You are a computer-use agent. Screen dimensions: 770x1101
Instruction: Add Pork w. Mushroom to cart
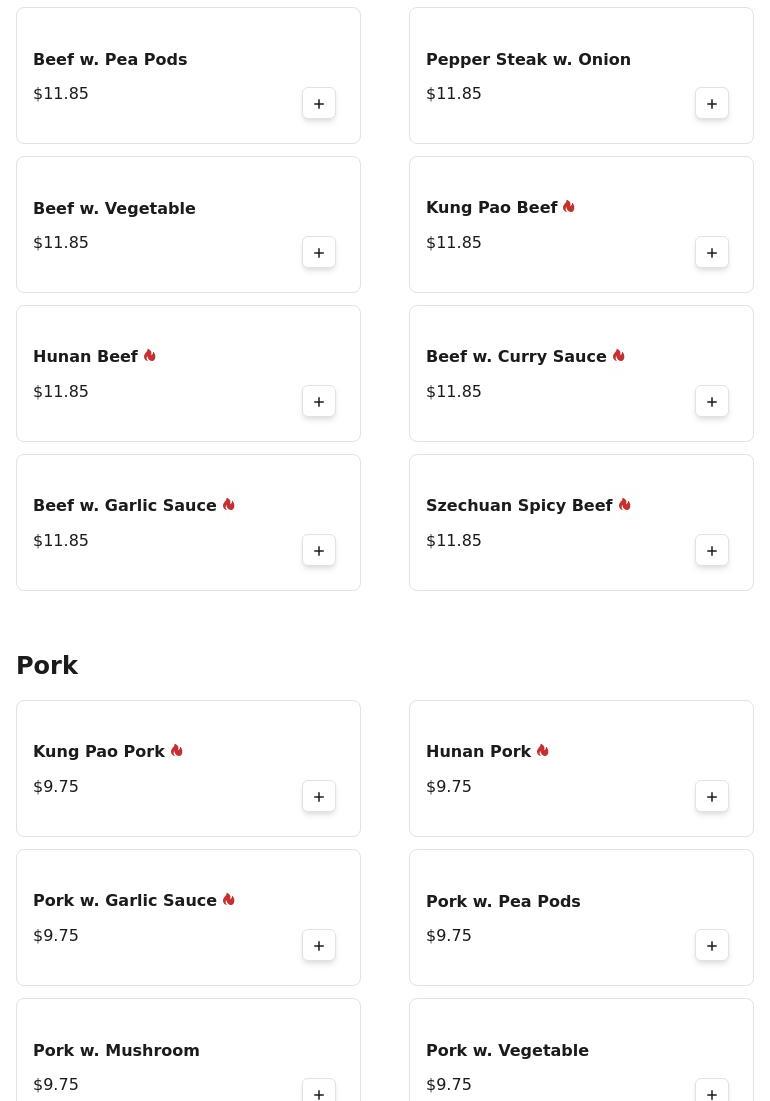tap(319, 1092)
